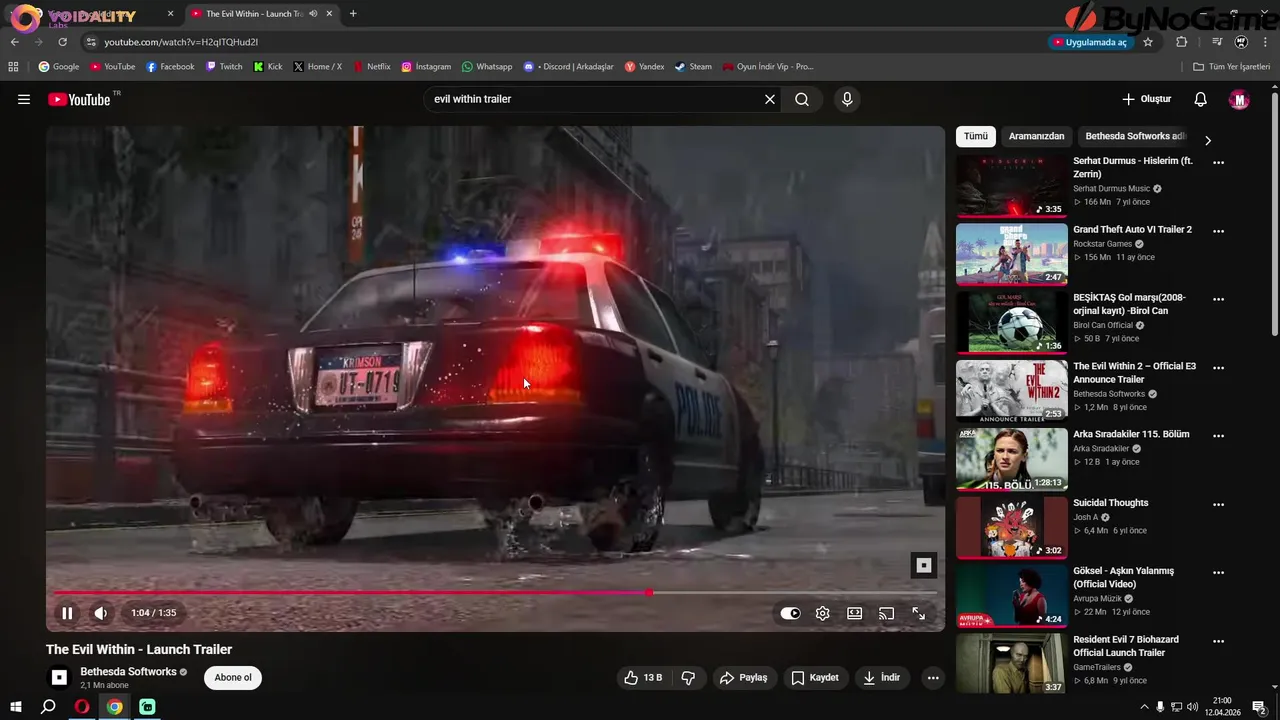Go to YouTube home via logo
This screenshot has height=720, width=1280.
[79, 99]
